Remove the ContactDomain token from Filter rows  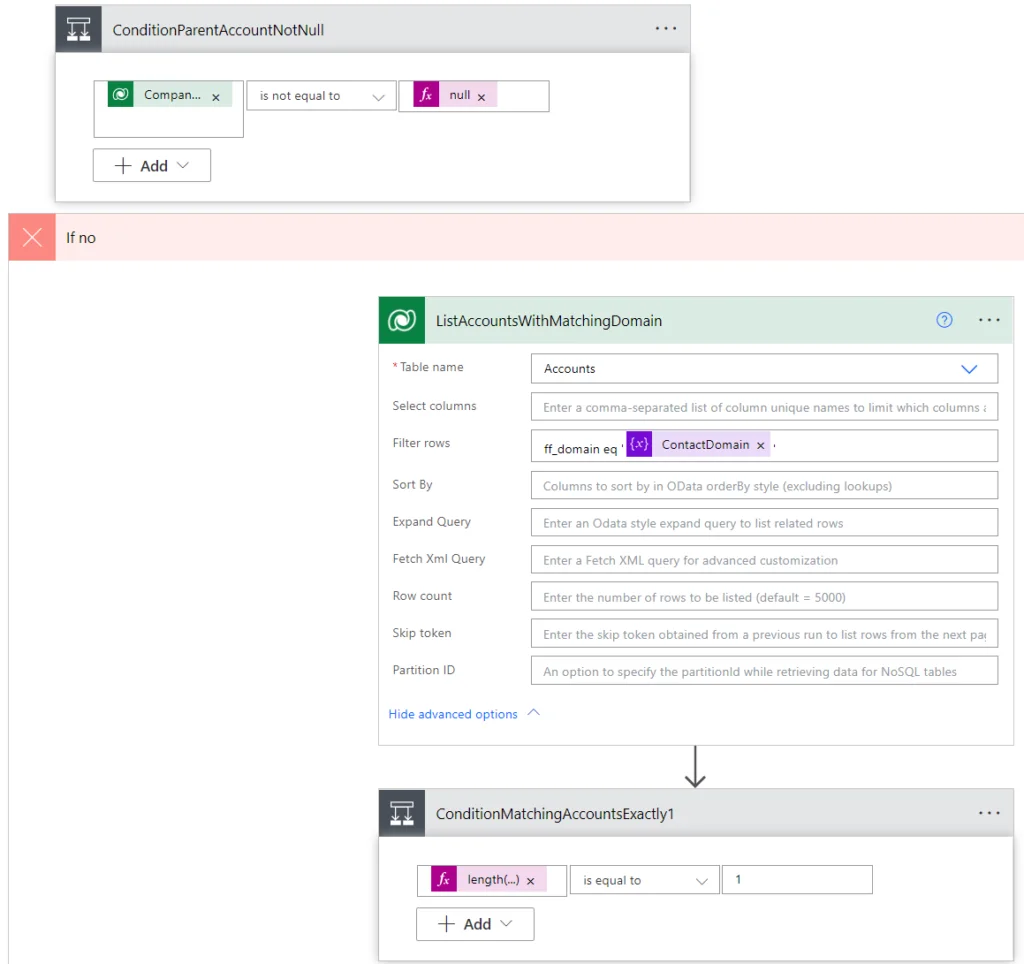tap(761, 444)
